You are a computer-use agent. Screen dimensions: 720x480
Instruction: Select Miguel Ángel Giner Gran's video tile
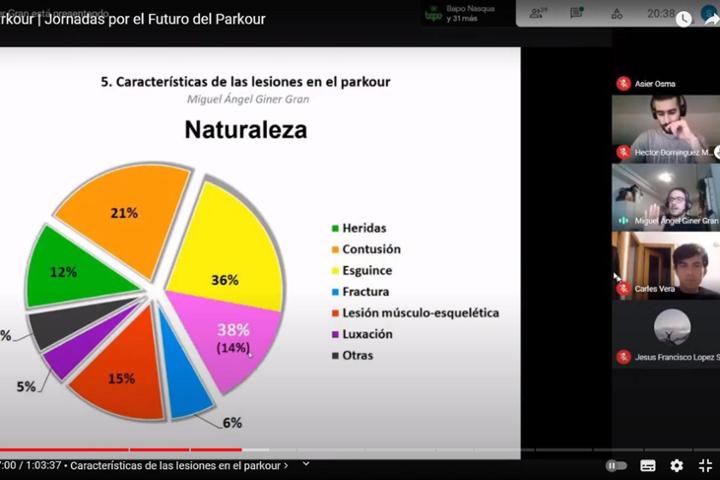coord(665,194)
